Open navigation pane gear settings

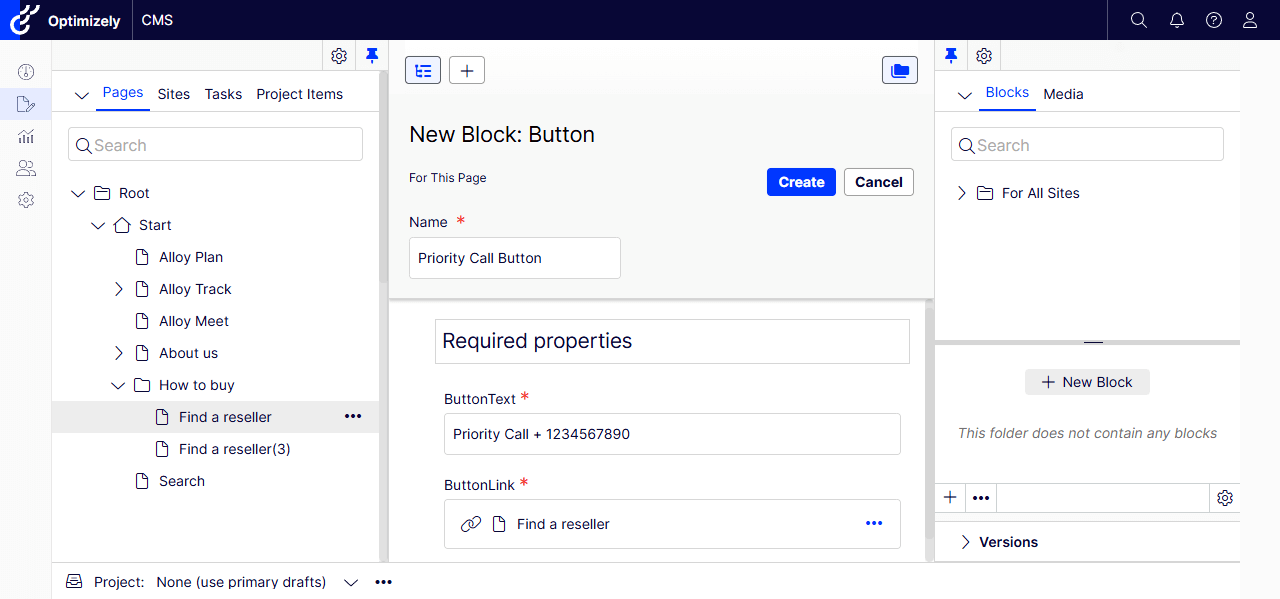coord(339,56)
